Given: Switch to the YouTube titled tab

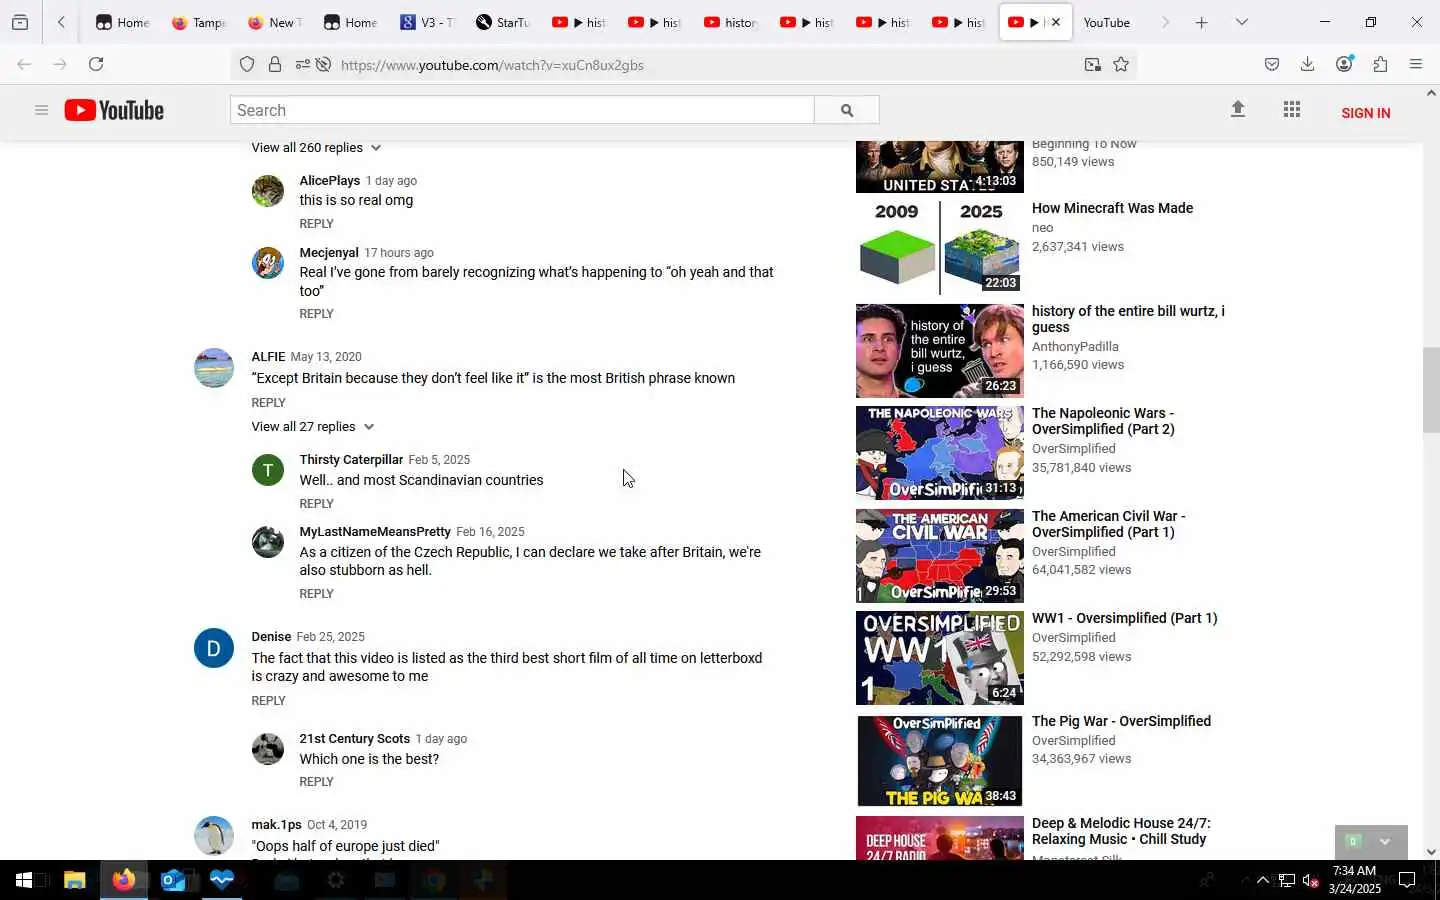Looking at the screenshot, I should [1107, 23].
